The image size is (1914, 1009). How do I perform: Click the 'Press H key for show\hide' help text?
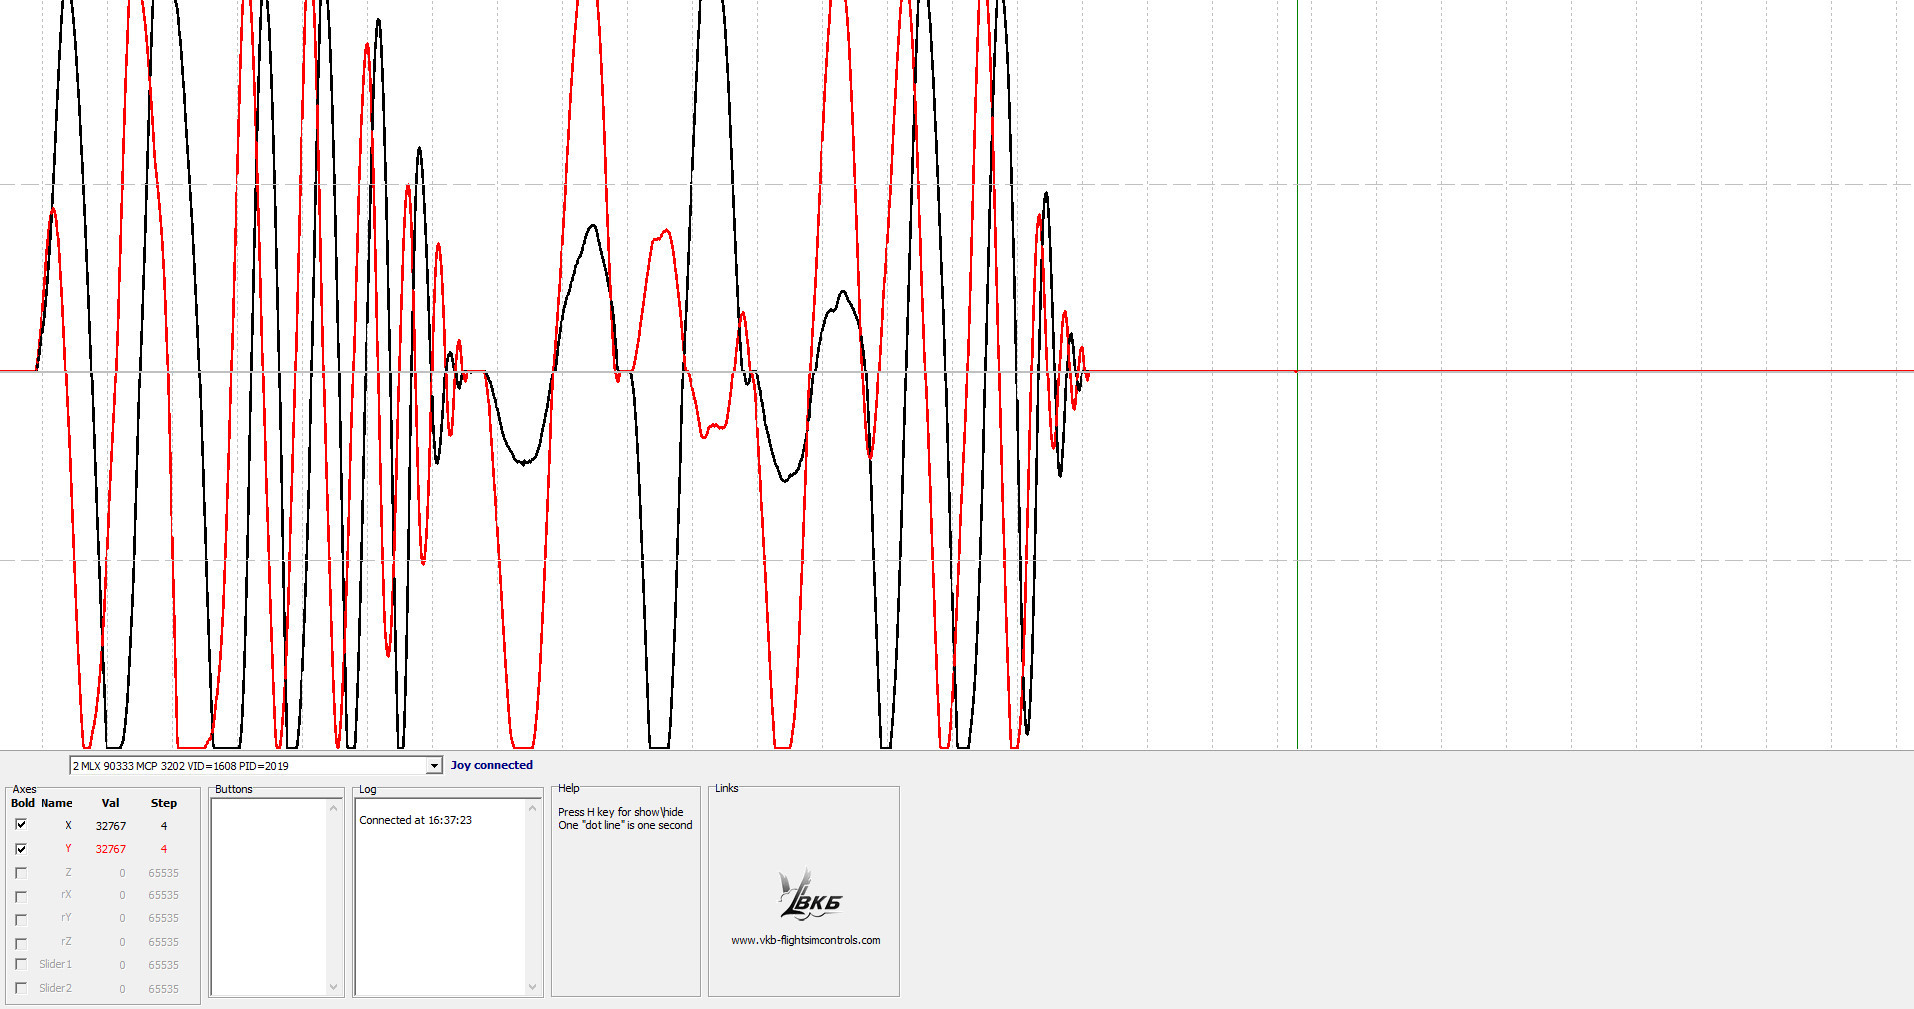point(621,812)
